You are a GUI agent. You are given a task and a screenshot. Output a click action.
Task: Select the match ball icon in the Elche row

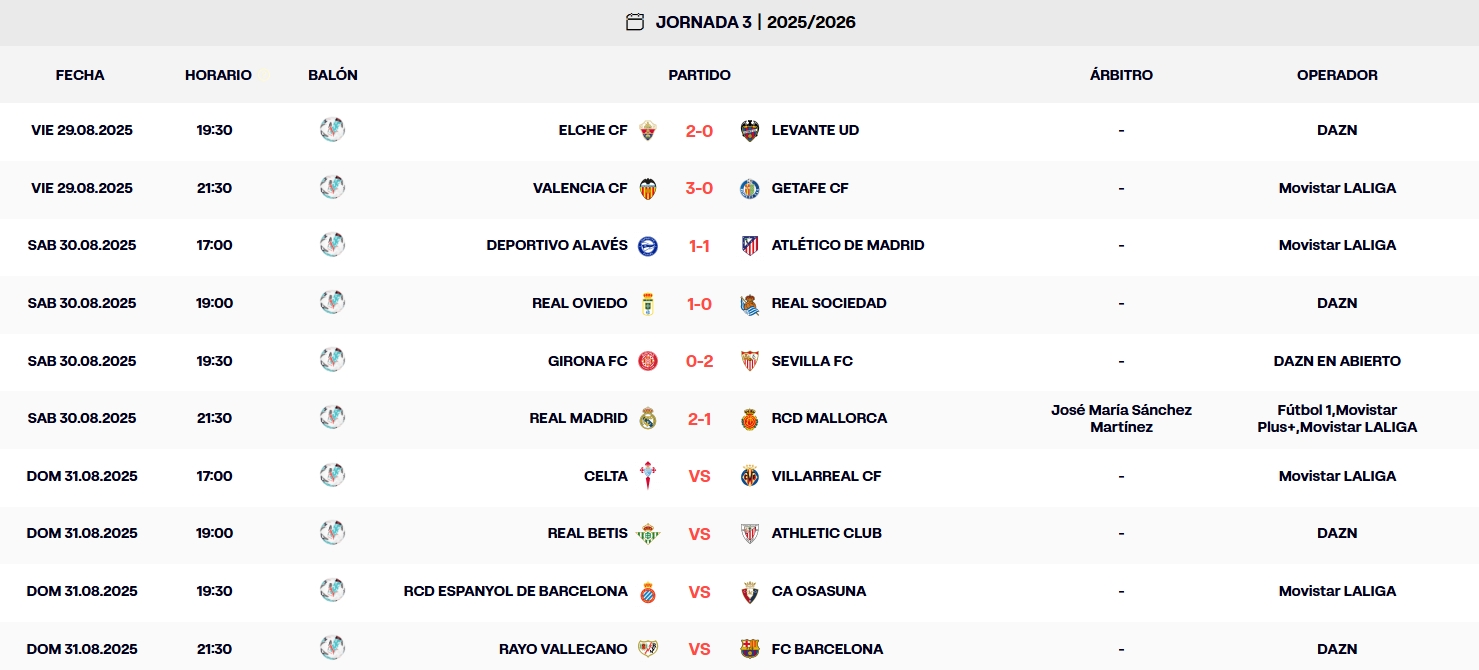coord(332,130)
